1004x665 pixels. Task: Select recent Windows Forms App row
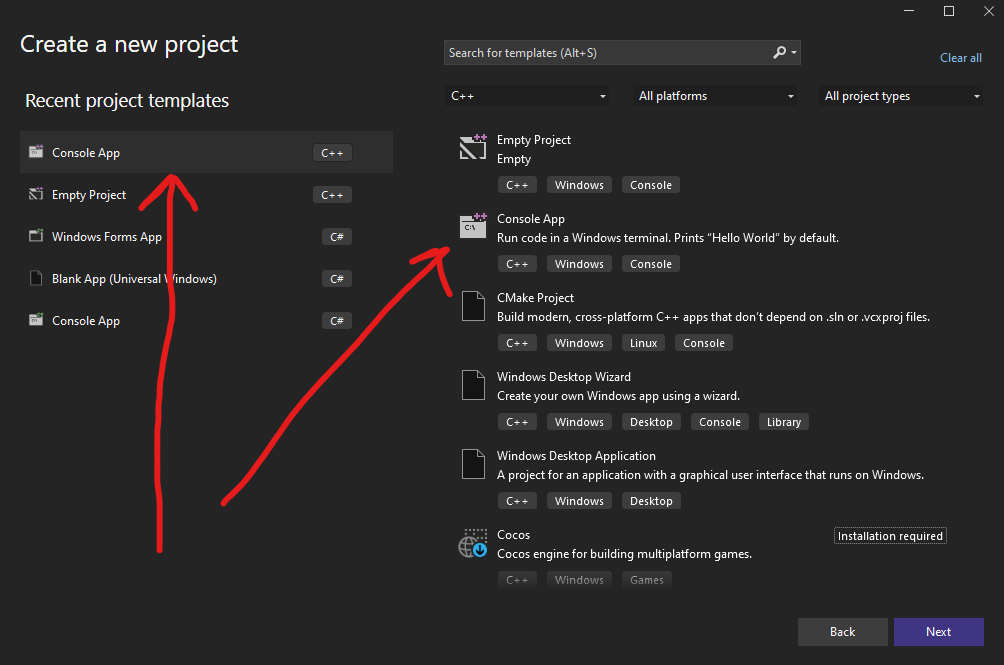(206, 237)
